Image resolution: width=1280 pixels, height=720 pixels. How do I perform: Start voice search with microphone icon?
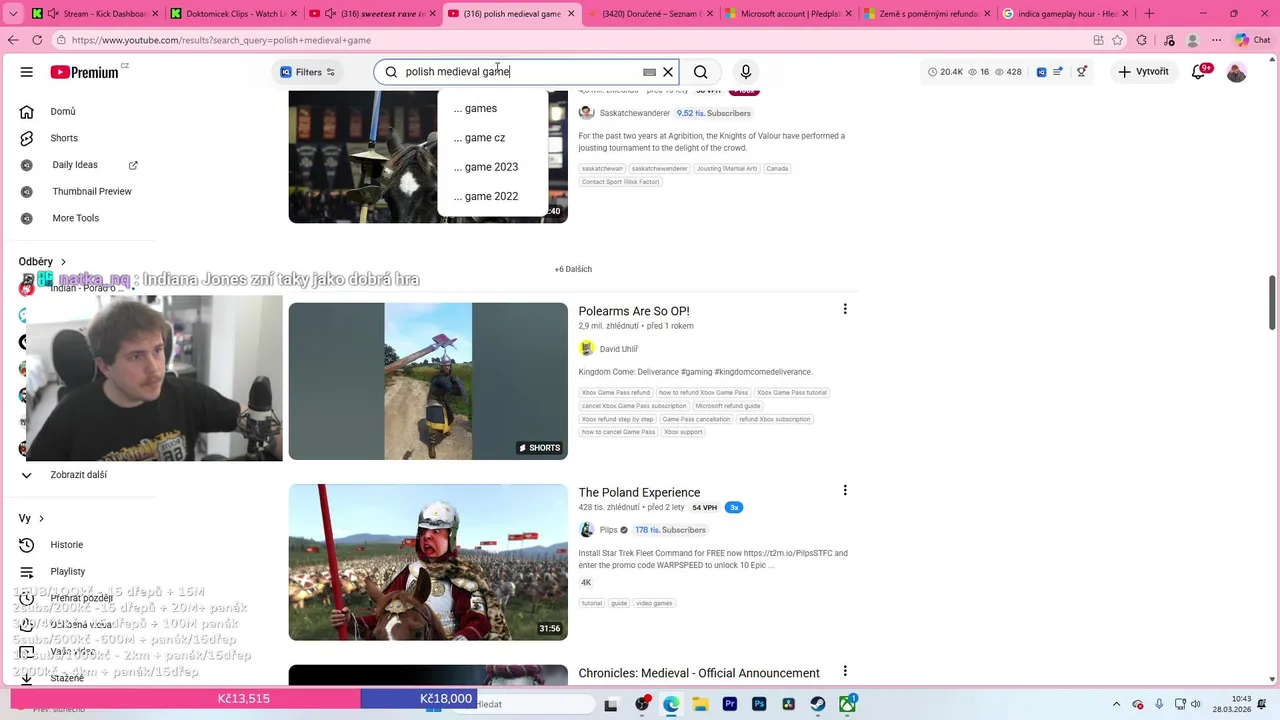[745, 72]
